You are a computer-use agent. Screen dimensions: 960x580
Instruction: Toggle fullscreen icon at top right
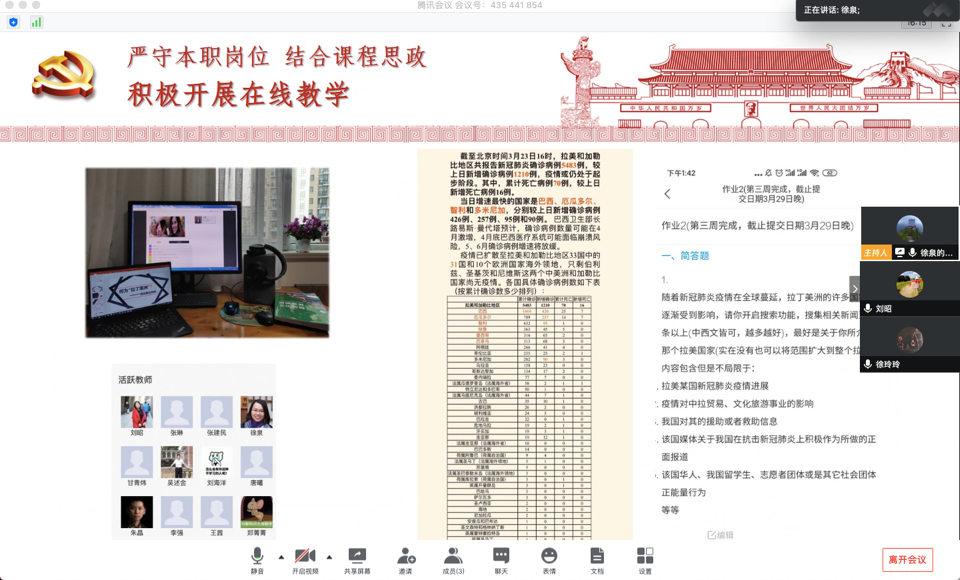coord(946,22)
